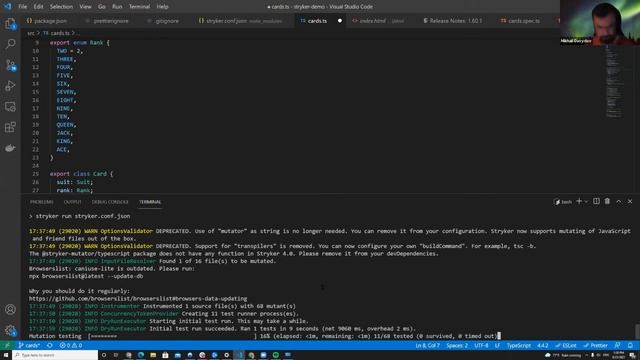The image size is (640, 360).
Task: Open the Help menu
Action: 162,7
